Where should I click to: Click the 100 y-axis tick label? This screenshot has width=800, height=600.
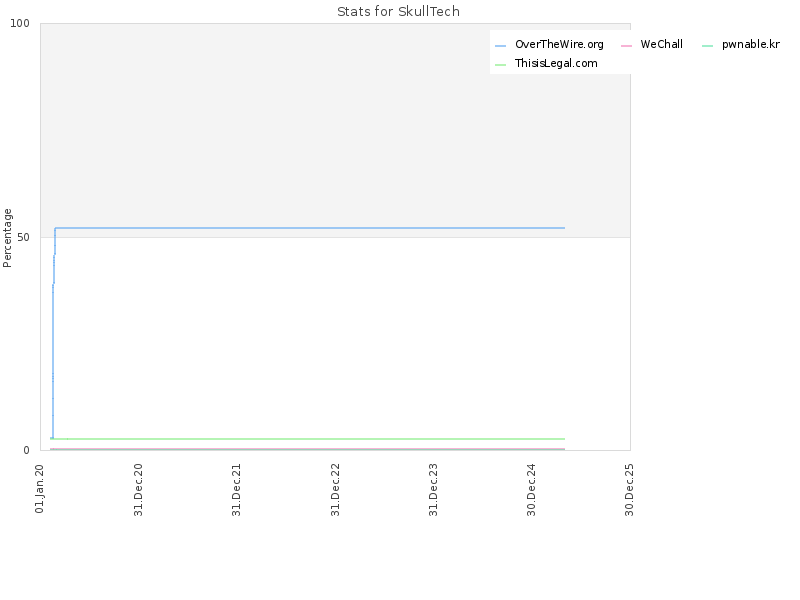tap(20, 23)
